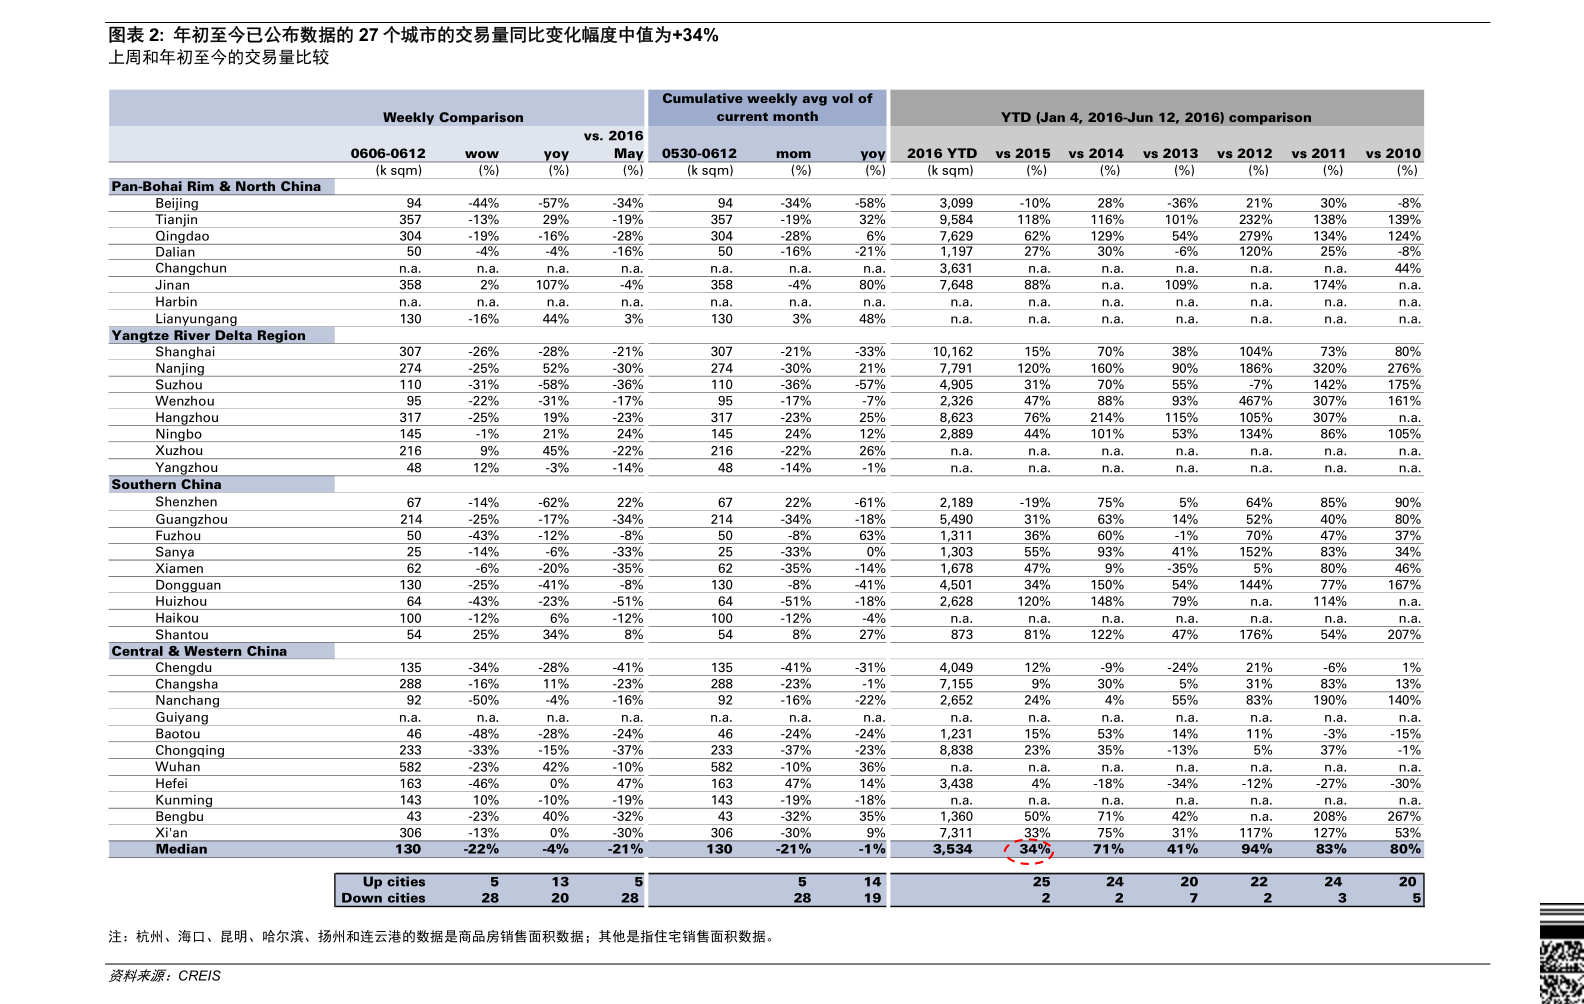Click the Hangzhou row label

[187, 418]
